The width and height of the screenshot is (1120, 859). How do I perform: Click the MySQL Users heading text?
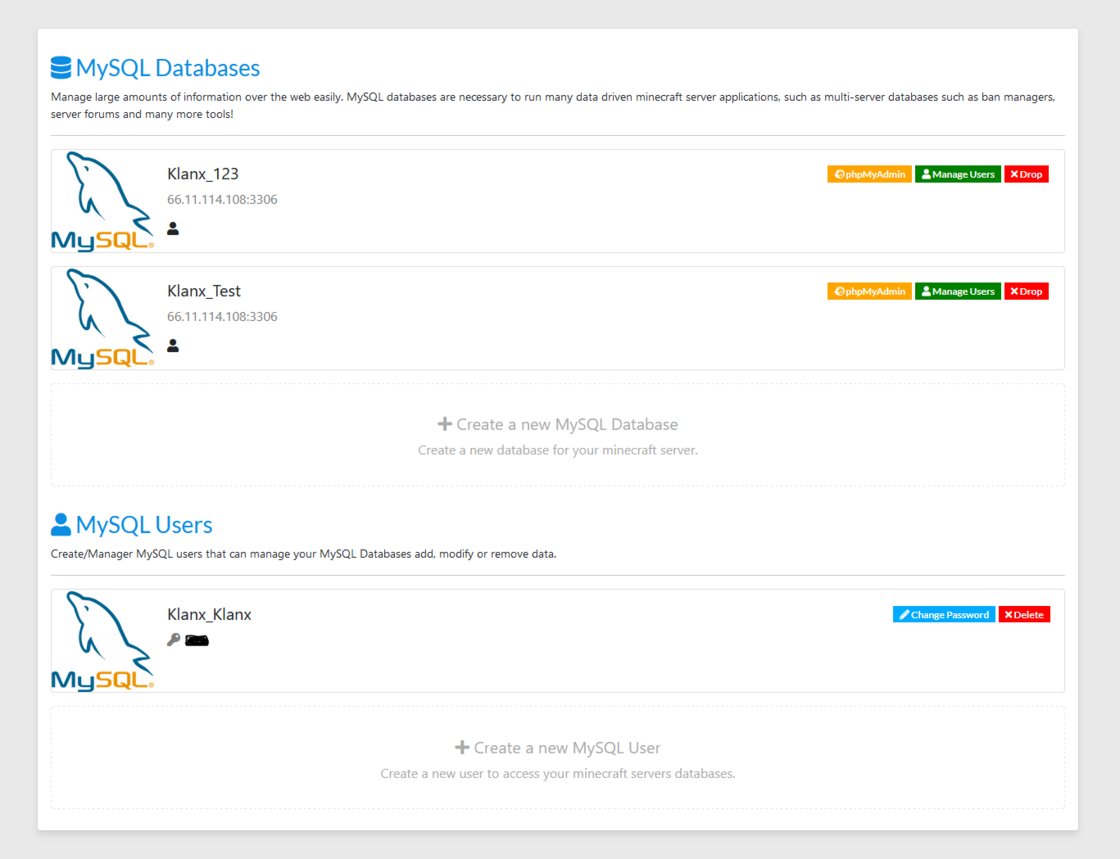pos(144,525)
